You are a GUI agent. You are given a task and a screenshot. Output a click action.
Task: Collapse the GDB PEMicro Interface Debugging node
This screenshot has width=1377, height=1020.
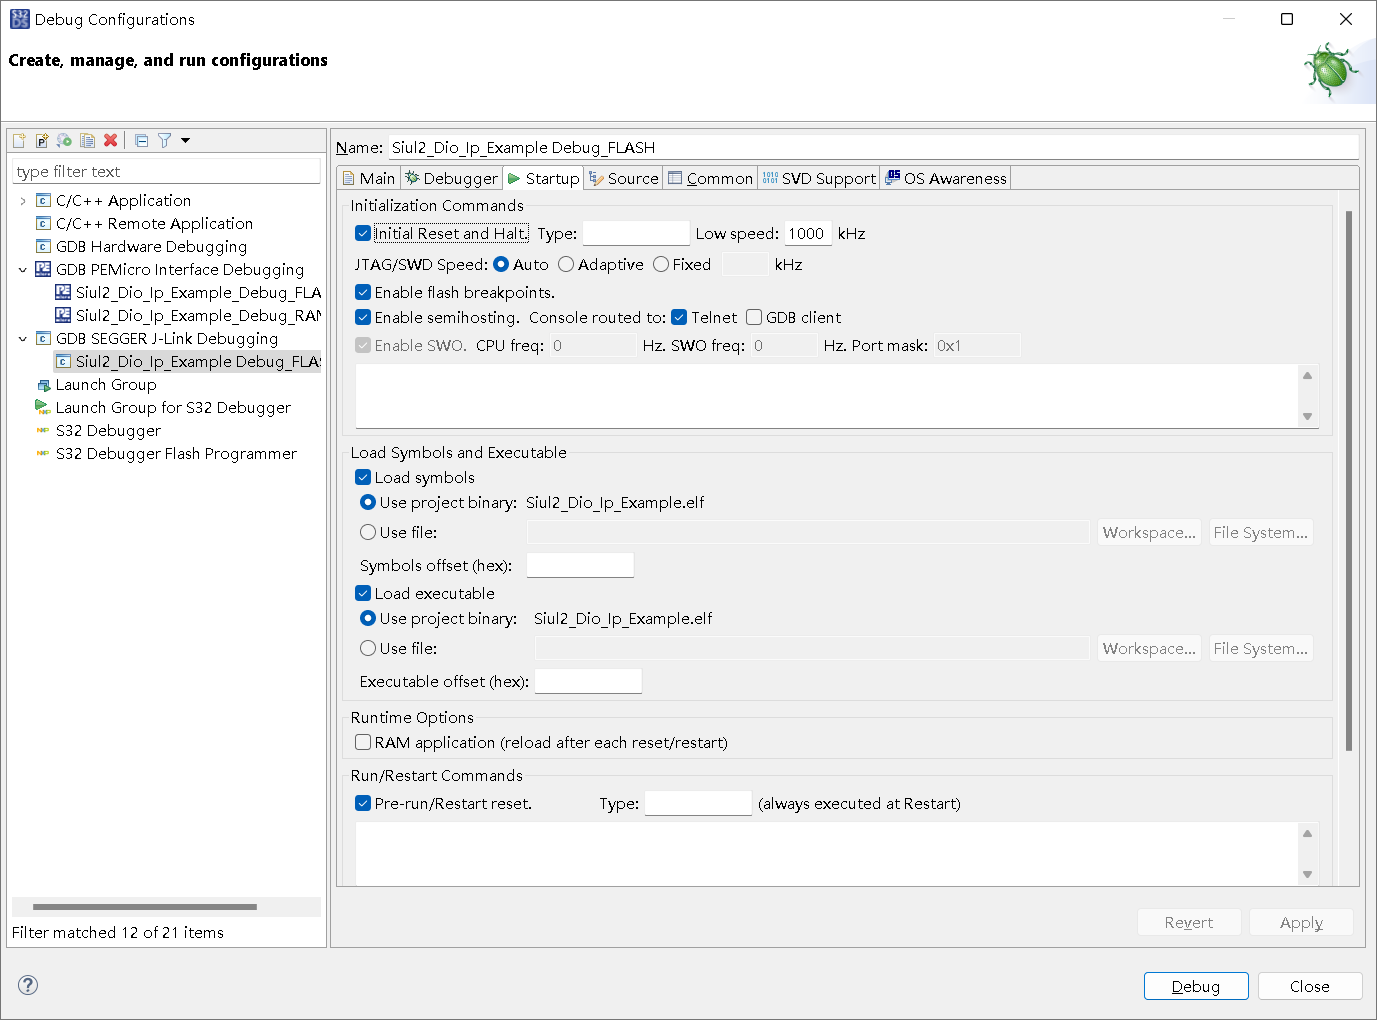pos(23,270)
